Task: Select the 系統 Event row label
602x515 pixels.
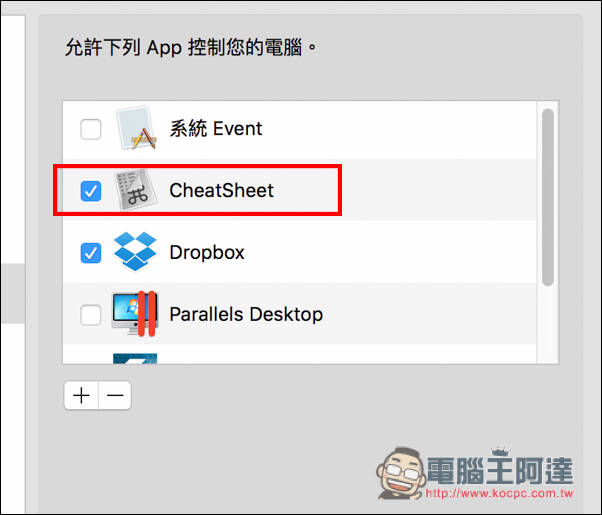Action: coord(216,128)
